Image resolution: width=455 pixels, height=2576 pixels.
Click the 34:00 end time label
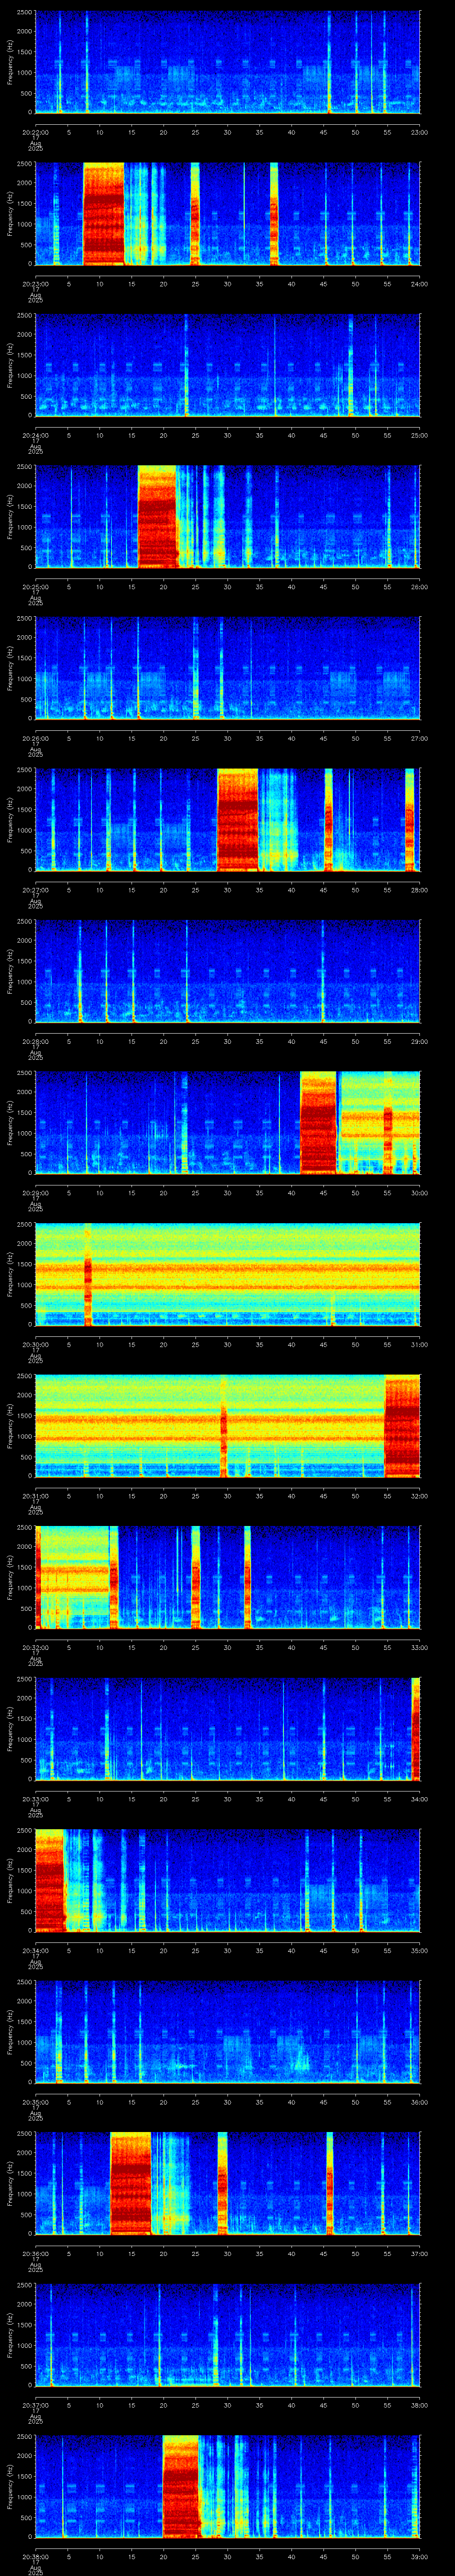pos(419,1799)
